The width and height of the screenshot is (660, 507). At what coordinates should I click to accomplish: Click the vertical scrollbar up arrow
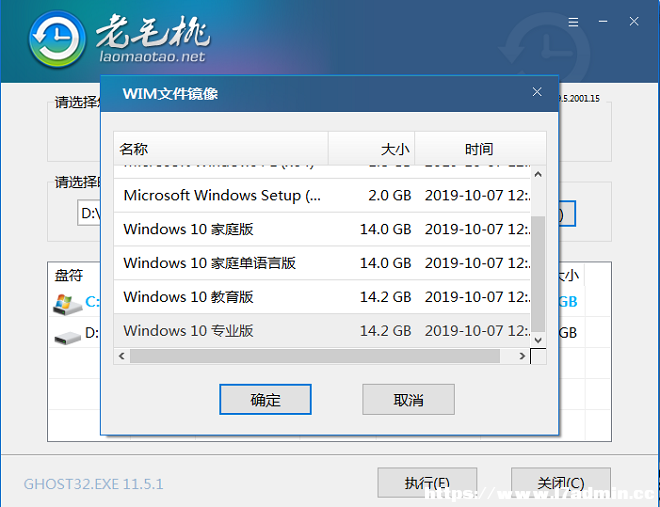pos(538,174)
